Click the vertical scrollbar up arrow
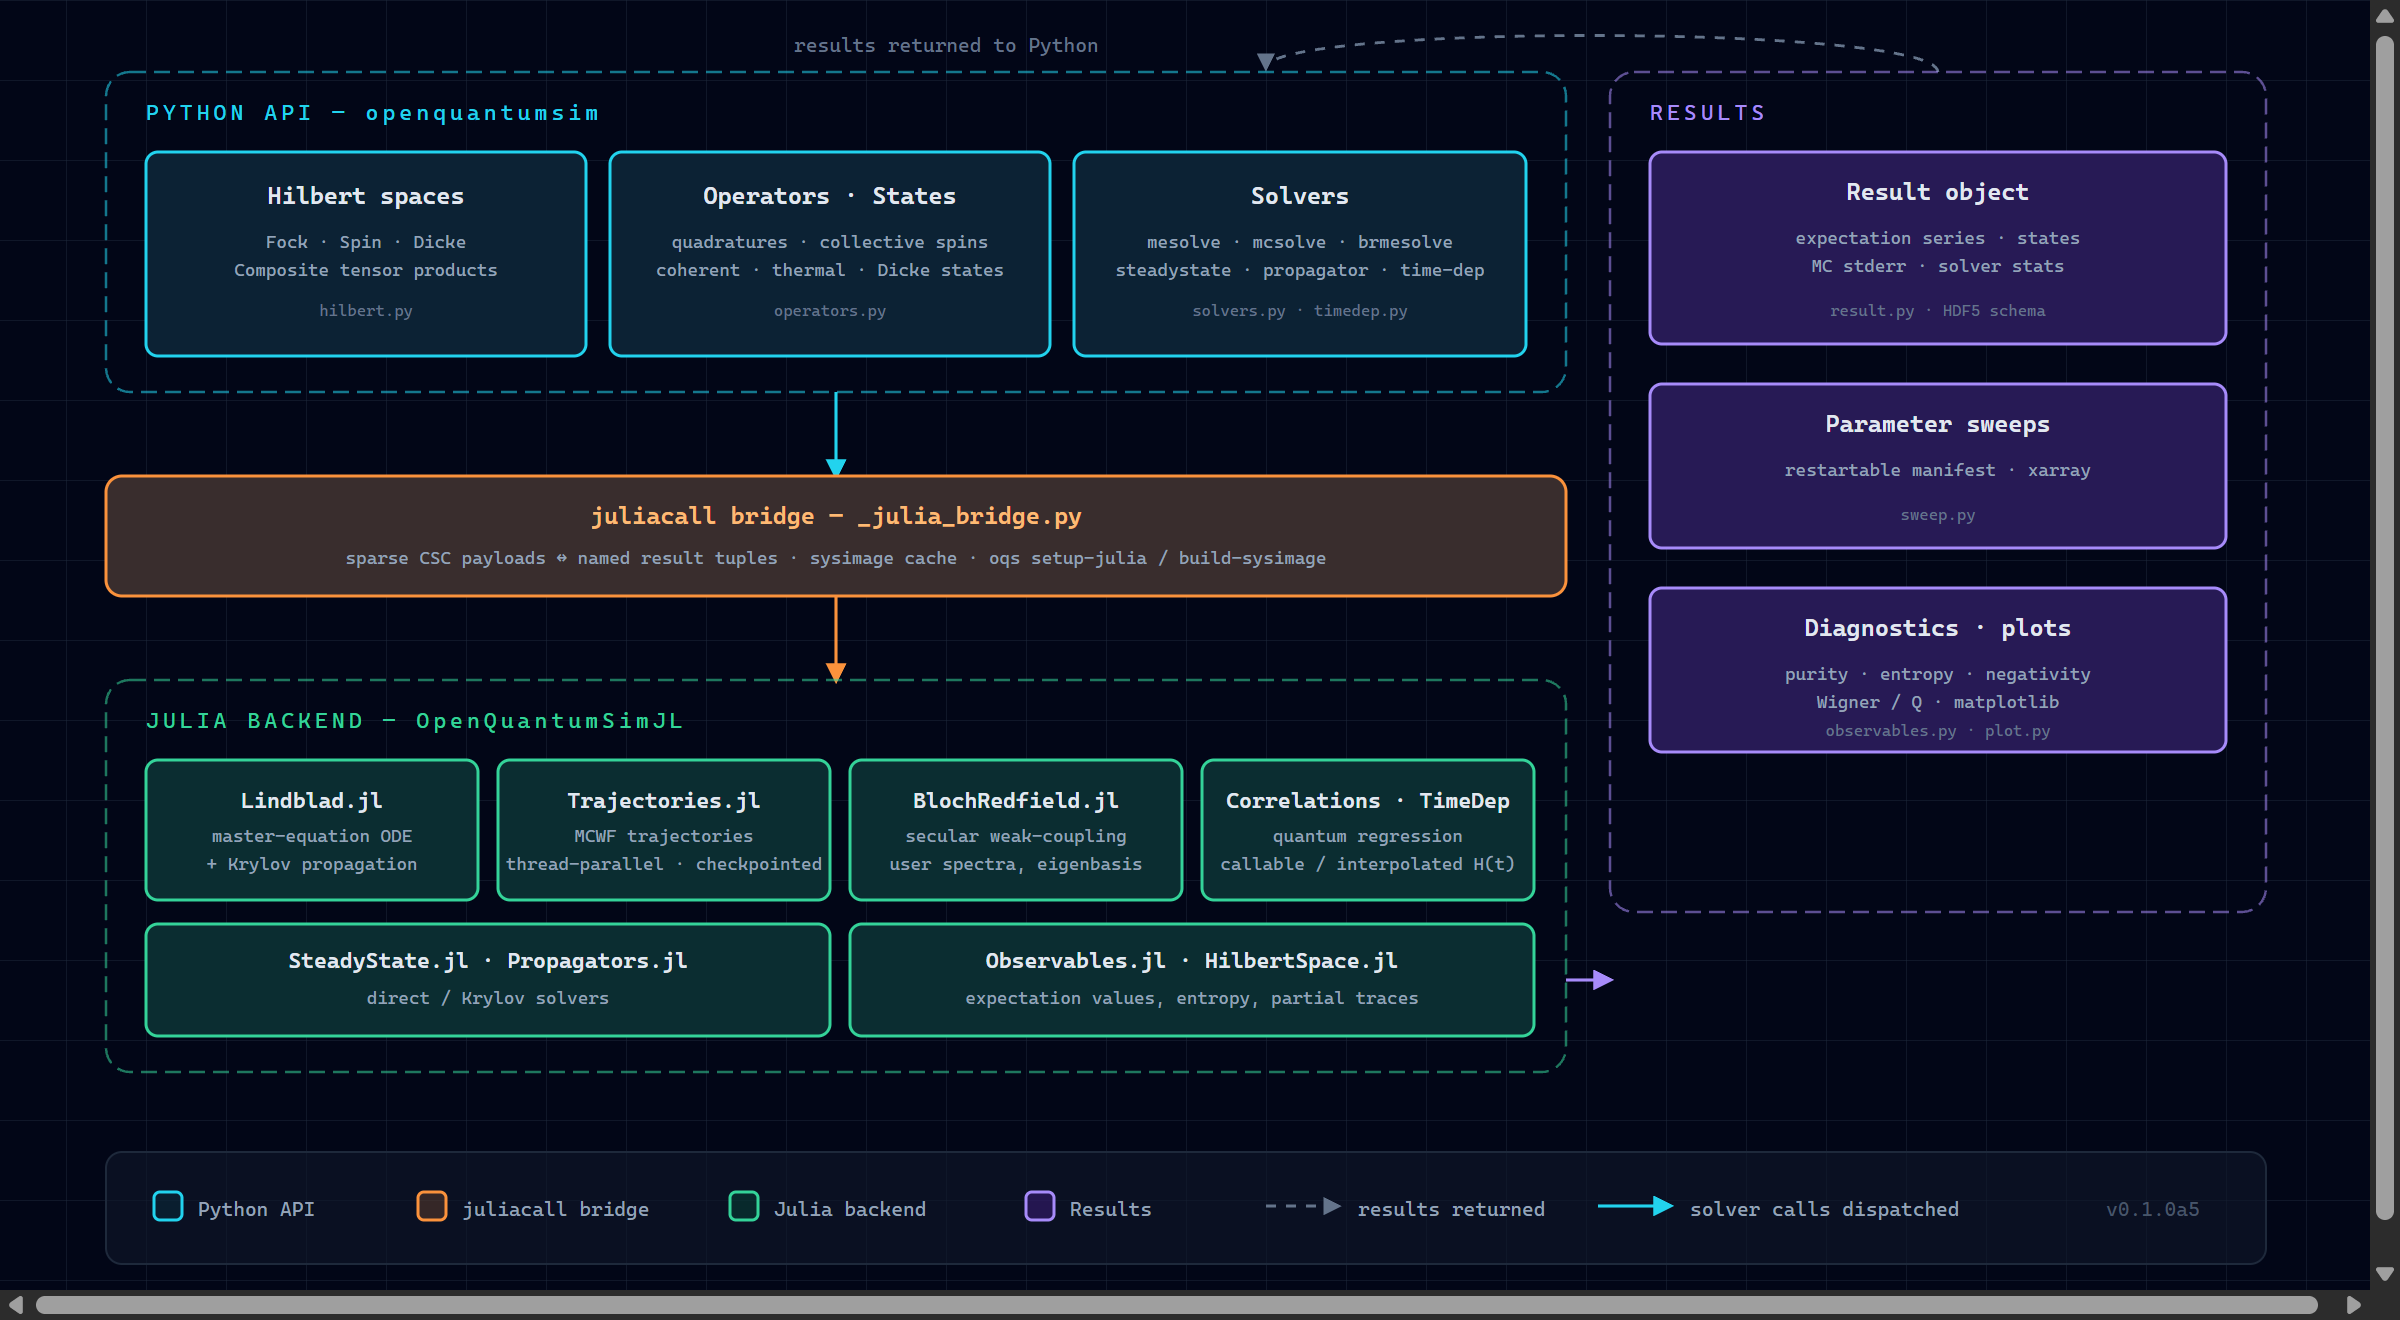The width and height of the screenshot is (2400, 1320). pyautogui.click(x=2385, y=16)
